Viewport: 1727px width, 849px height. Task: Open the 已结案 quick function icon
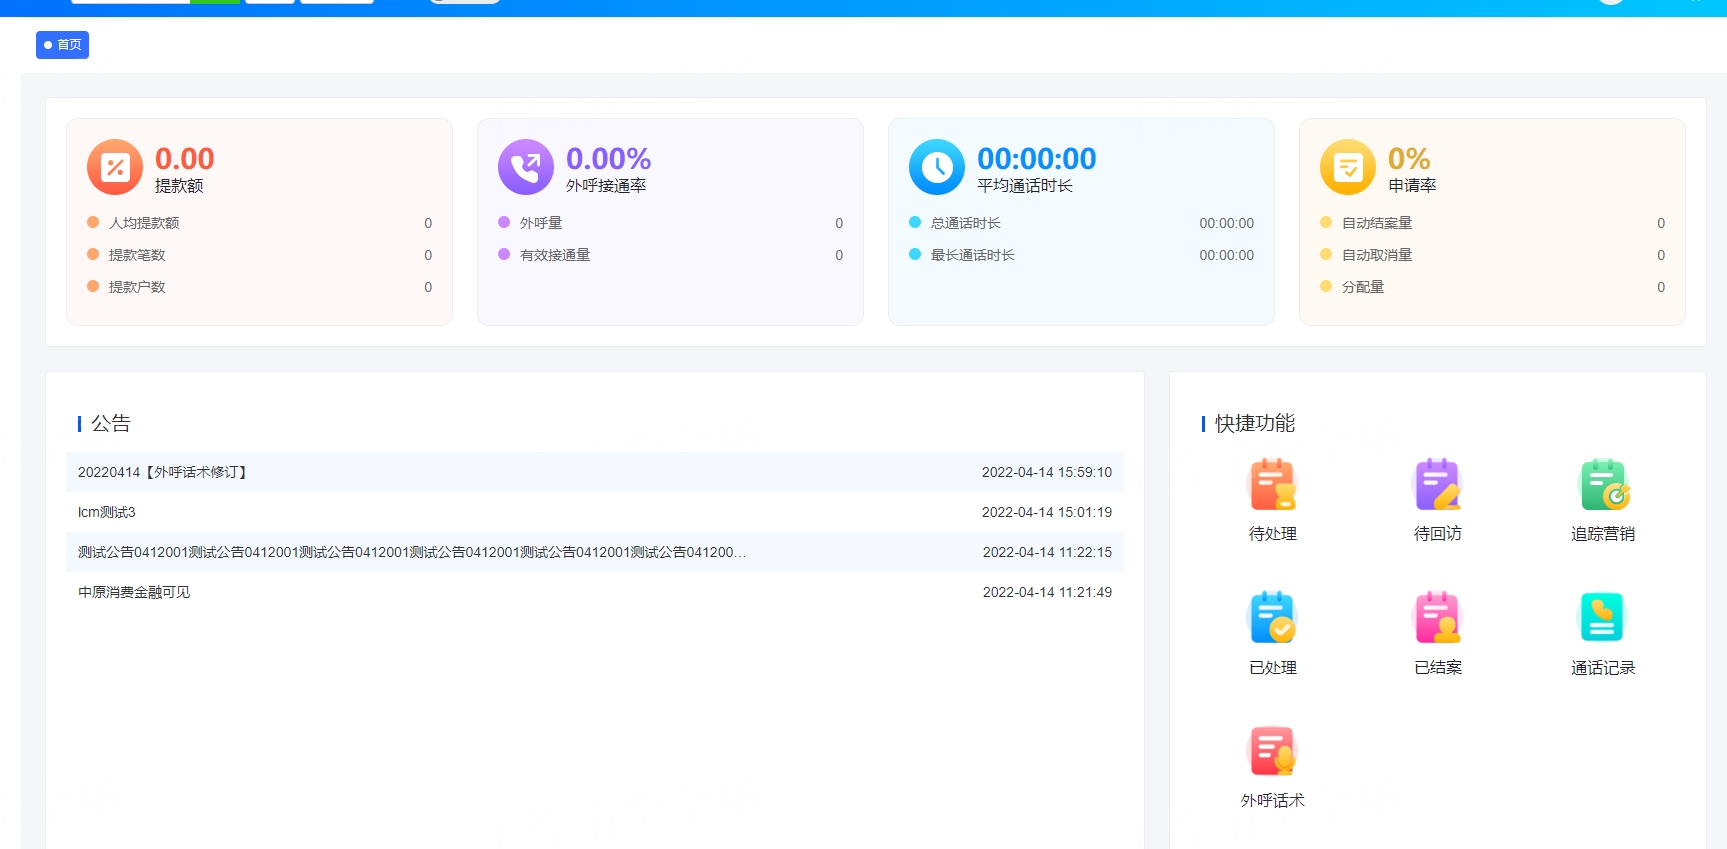tap(1437, 618)
